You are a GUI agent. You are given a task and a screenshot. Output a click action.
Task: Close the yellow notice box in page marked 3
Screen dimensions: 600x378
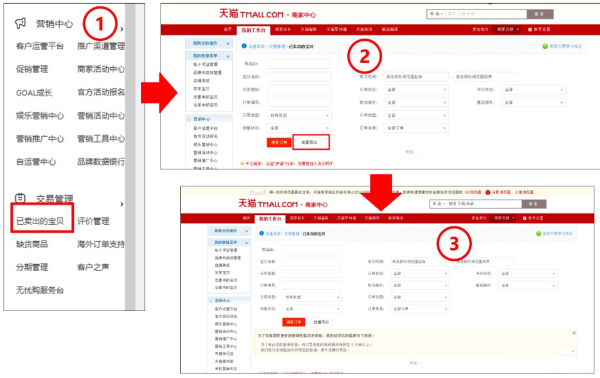[574, 333]
